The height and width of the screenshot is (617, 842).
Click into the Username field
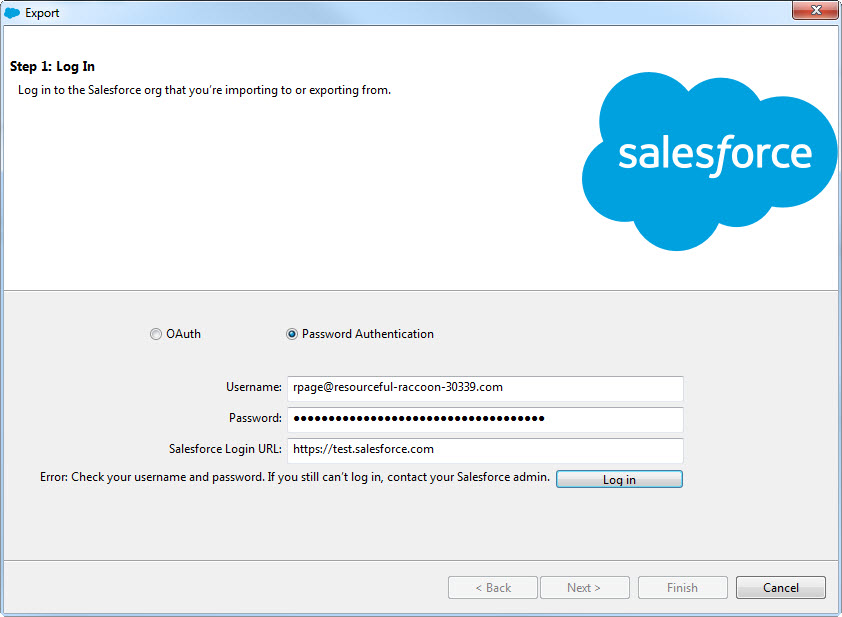coord(485,388)
